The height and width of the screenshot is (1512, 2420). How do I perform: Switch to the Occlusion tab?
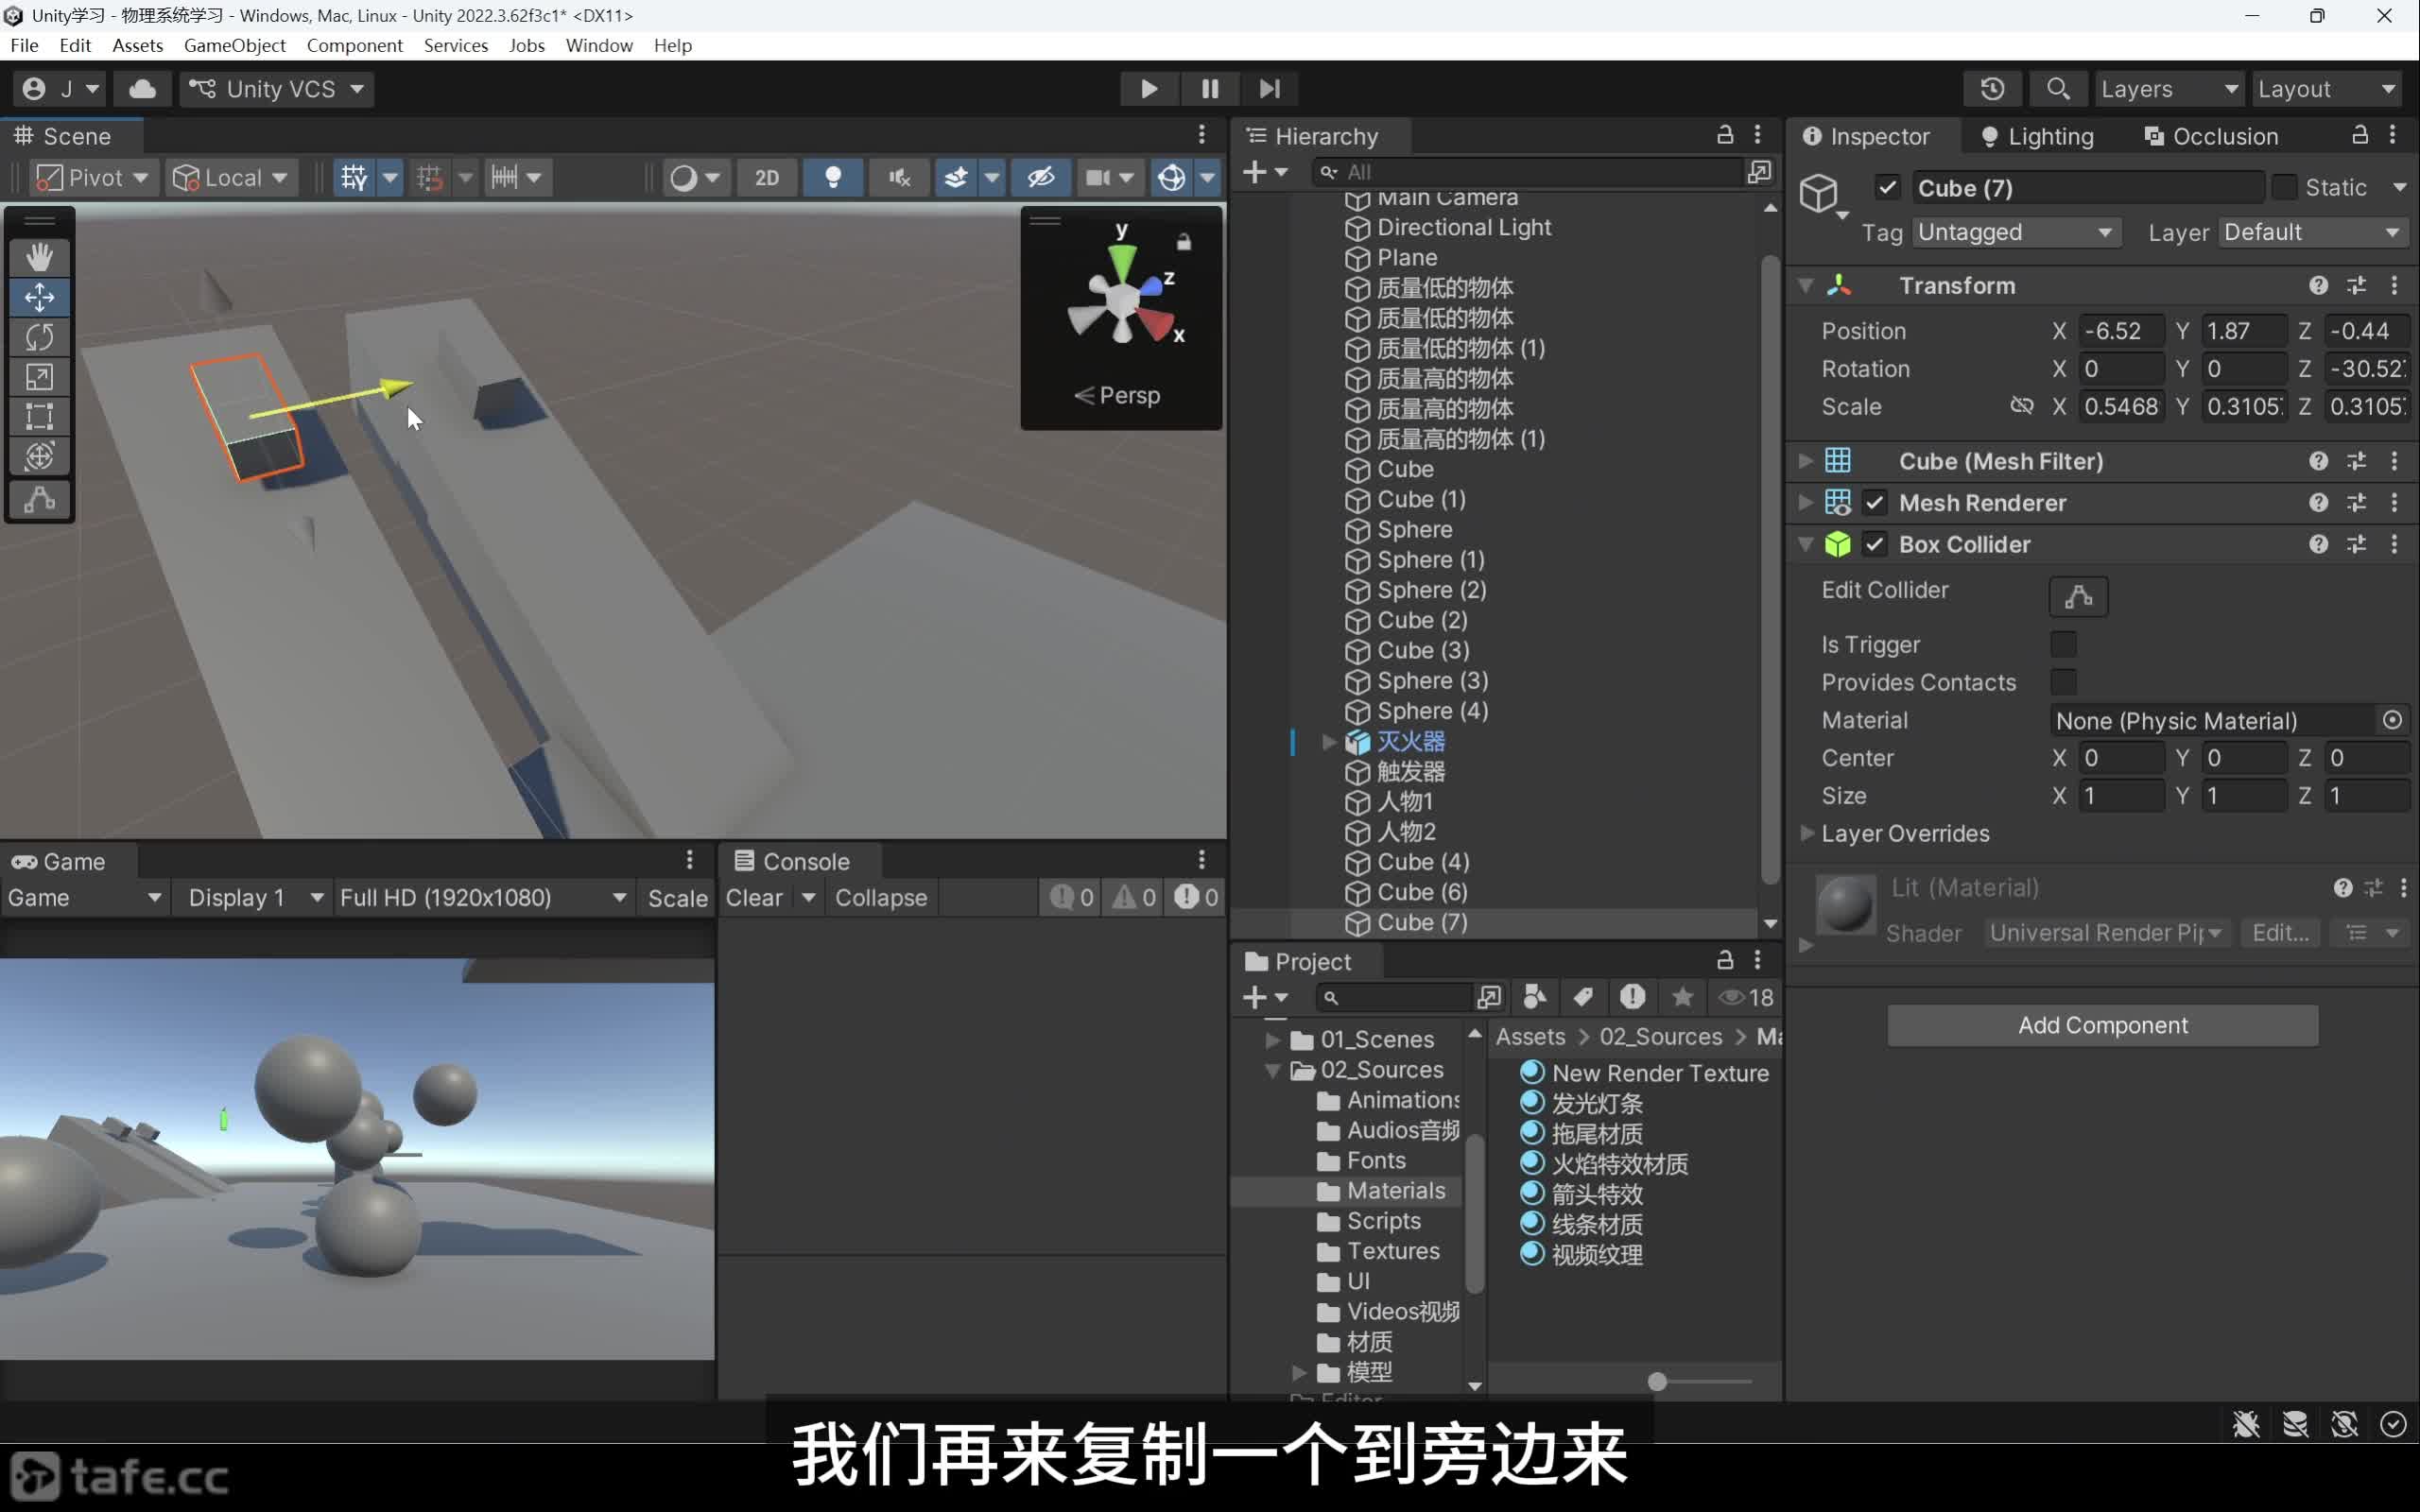point(2211,136)
